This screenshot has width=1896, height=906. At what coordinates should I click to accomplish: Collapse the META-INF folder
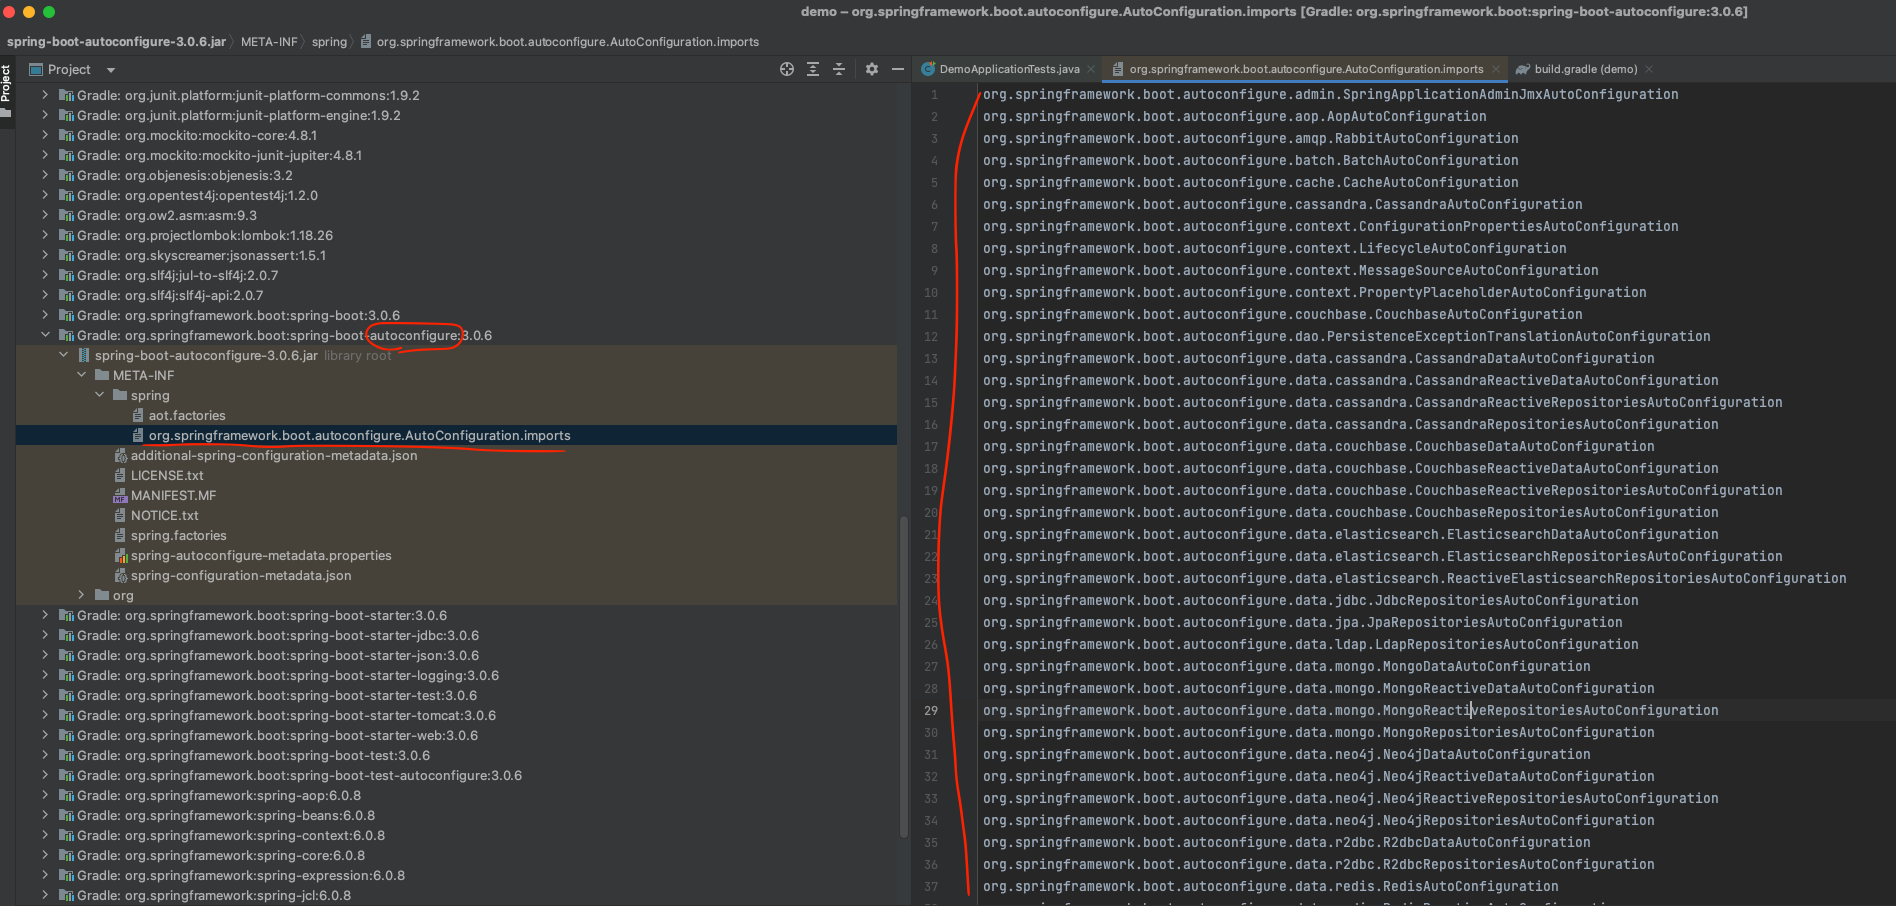pyautogui.click(x=82, y=375)
